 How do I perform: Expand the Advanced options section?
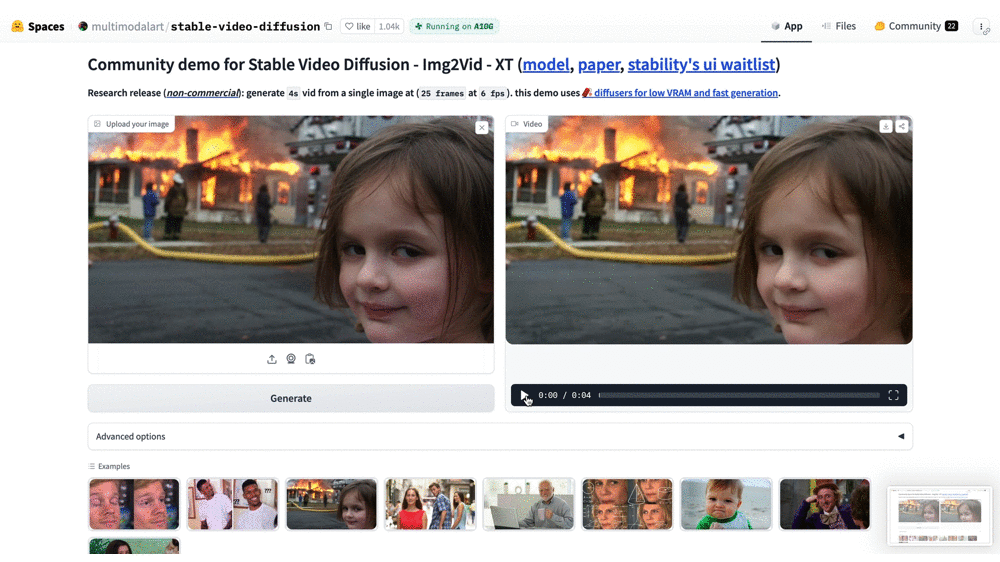click(x=500, y=436)
